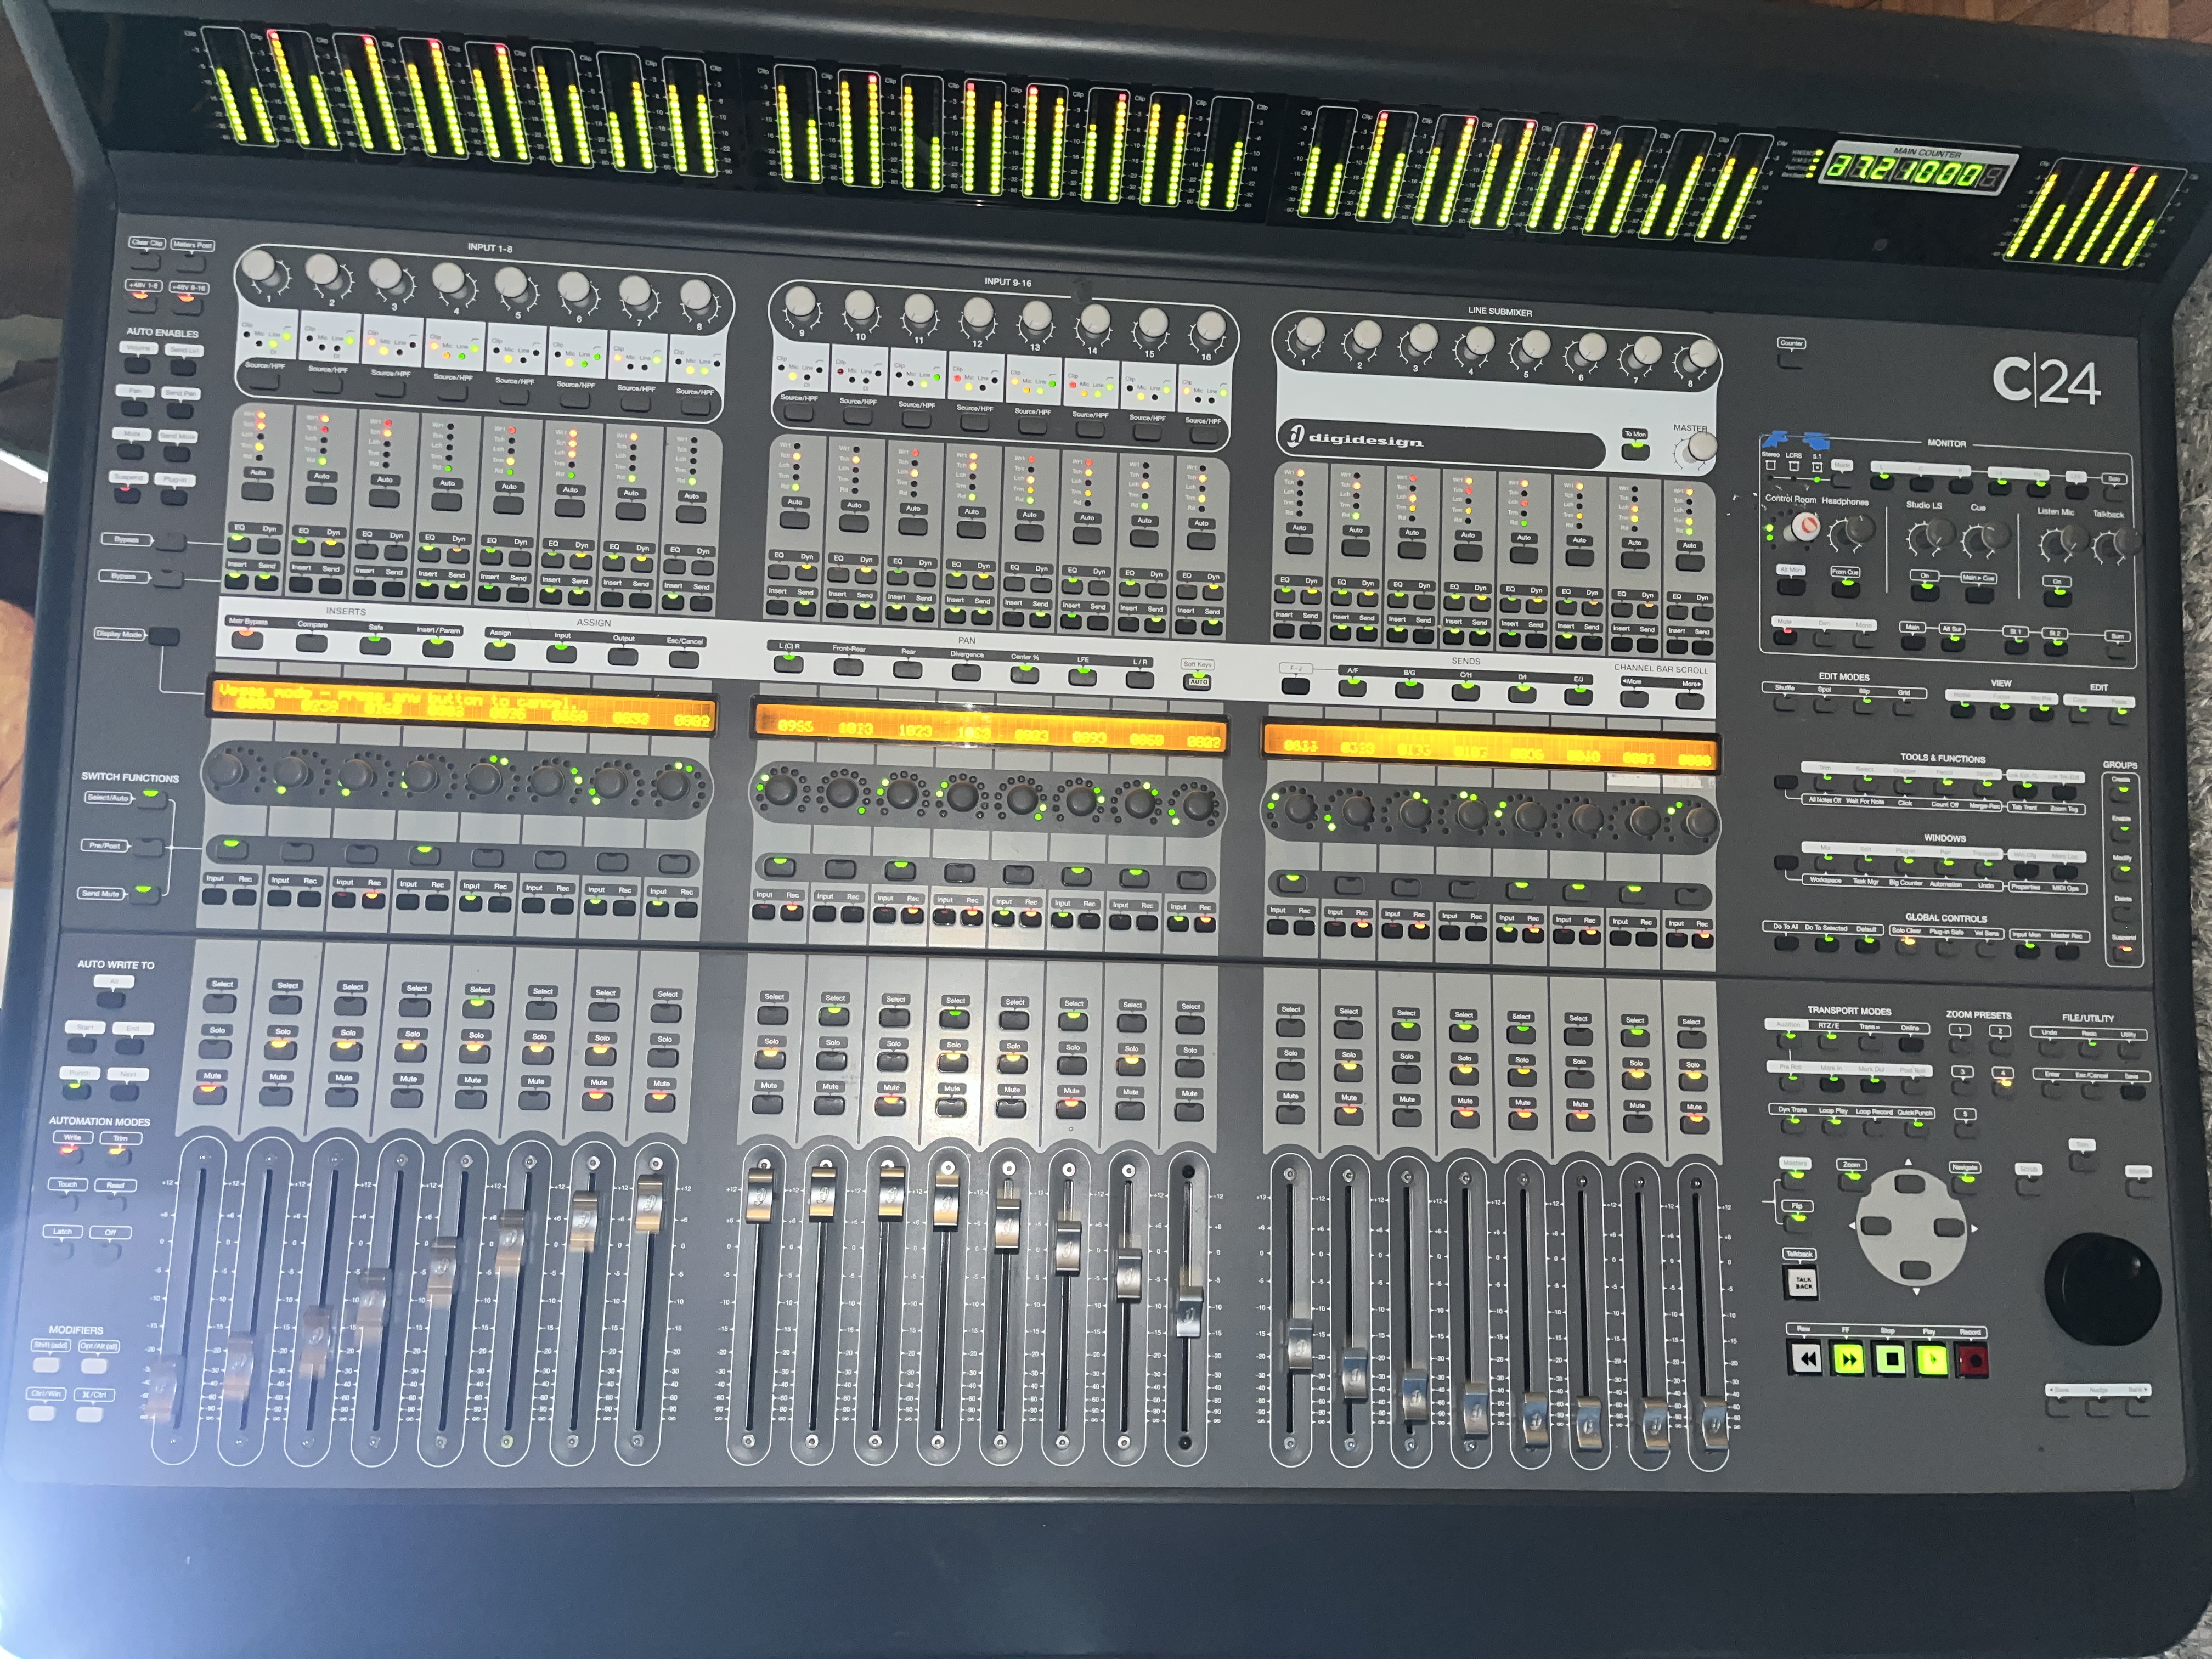
Task: Hit the Rew rewind transport button
Action: pyautogui.click(x=1805, y=1358)
